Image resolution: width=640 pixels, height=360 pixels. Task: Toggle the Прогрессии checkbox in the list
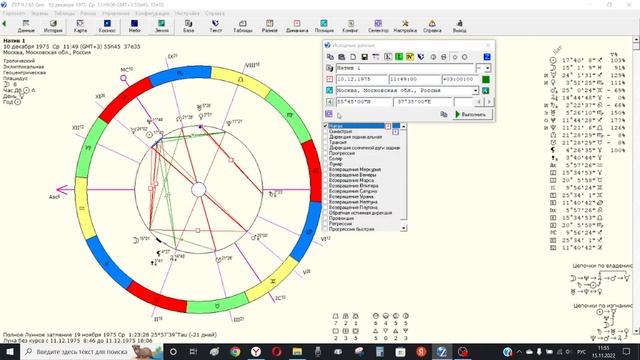326,153
